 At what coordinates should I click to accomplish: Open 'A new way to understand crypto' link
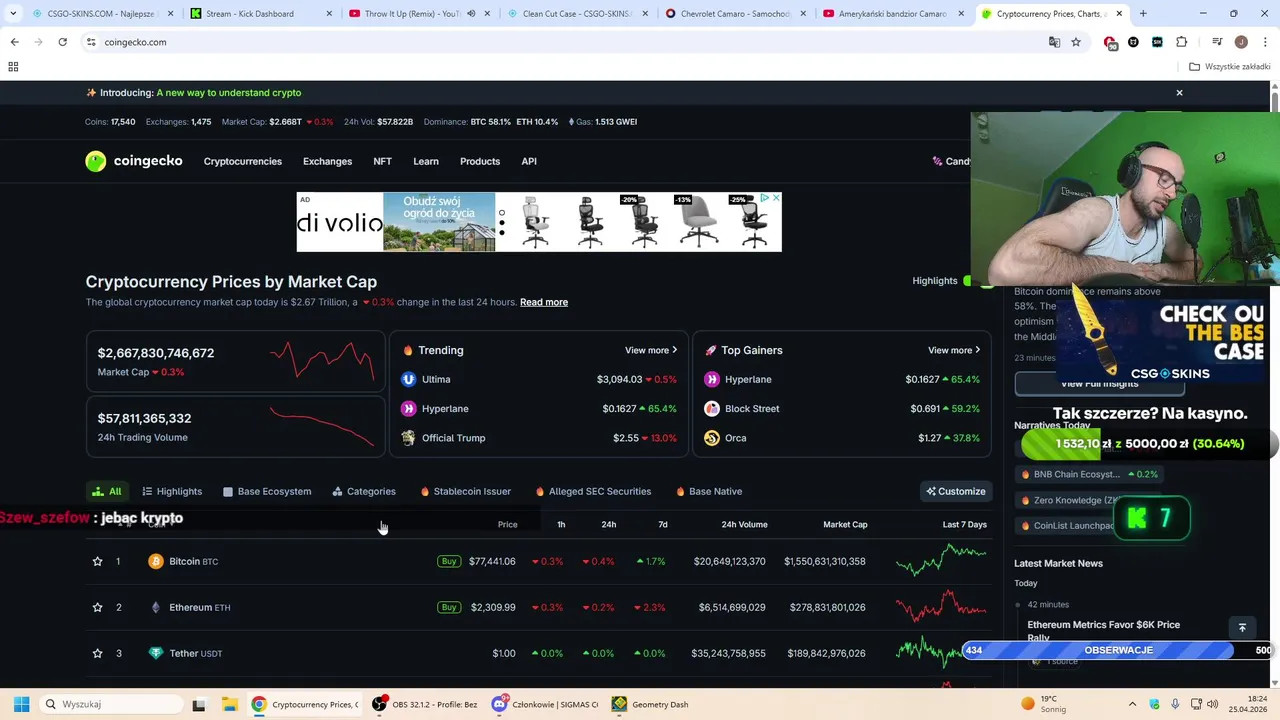pos(229,92)
